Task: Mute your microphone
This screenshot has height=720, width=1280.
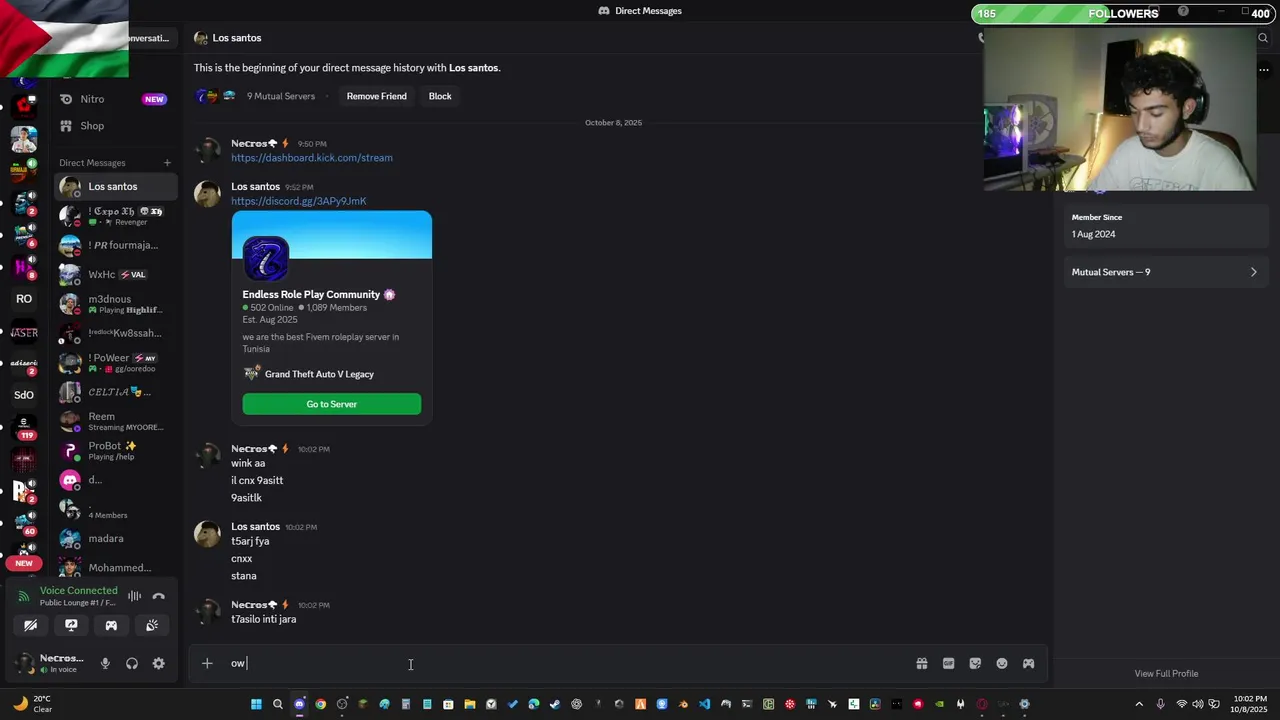Action: [105, 663]
